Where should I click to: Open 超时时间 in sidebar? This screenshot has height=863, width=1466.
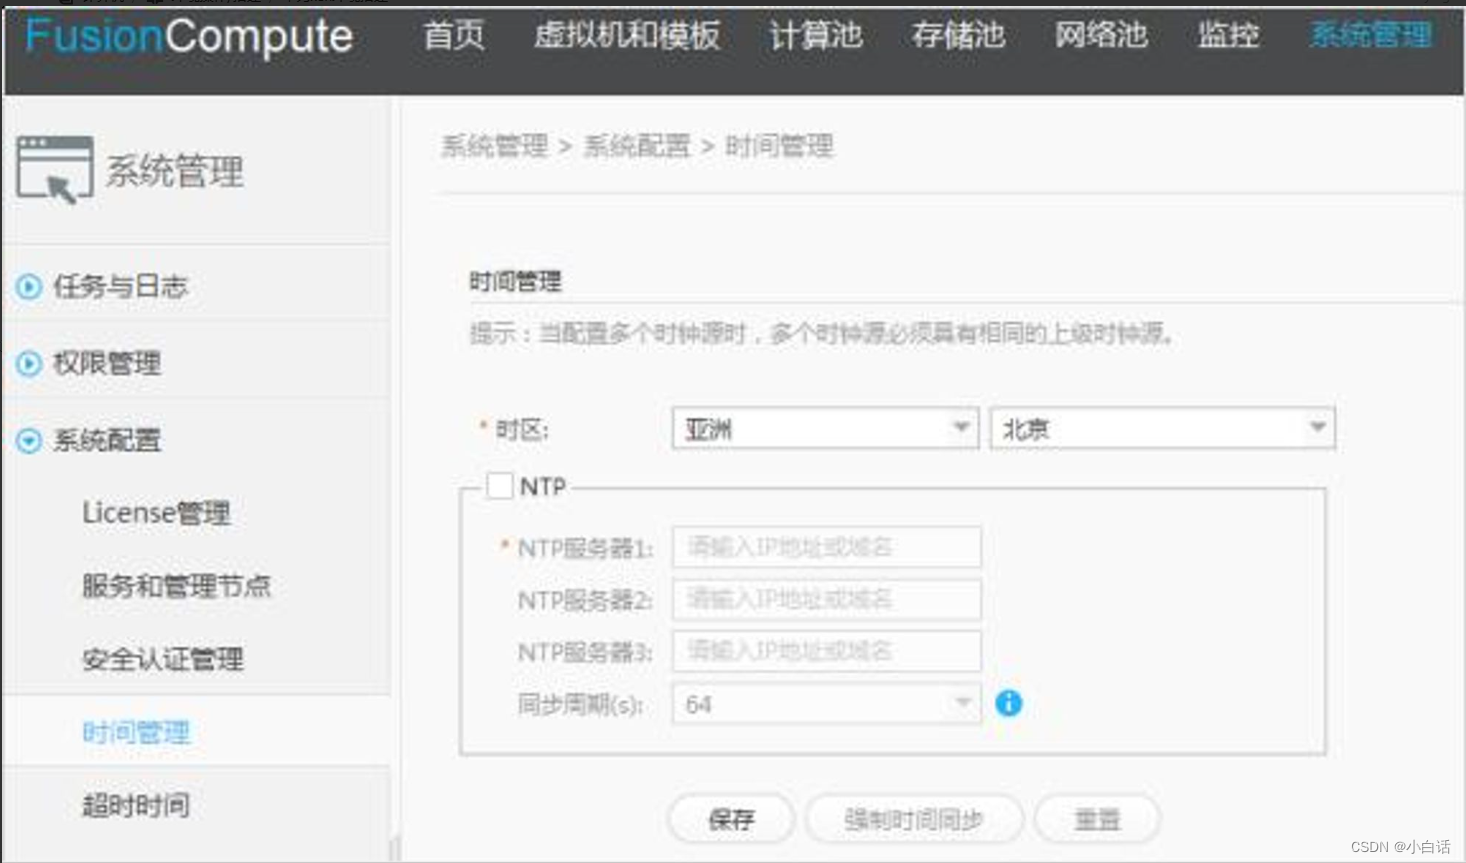click(136, 805)
